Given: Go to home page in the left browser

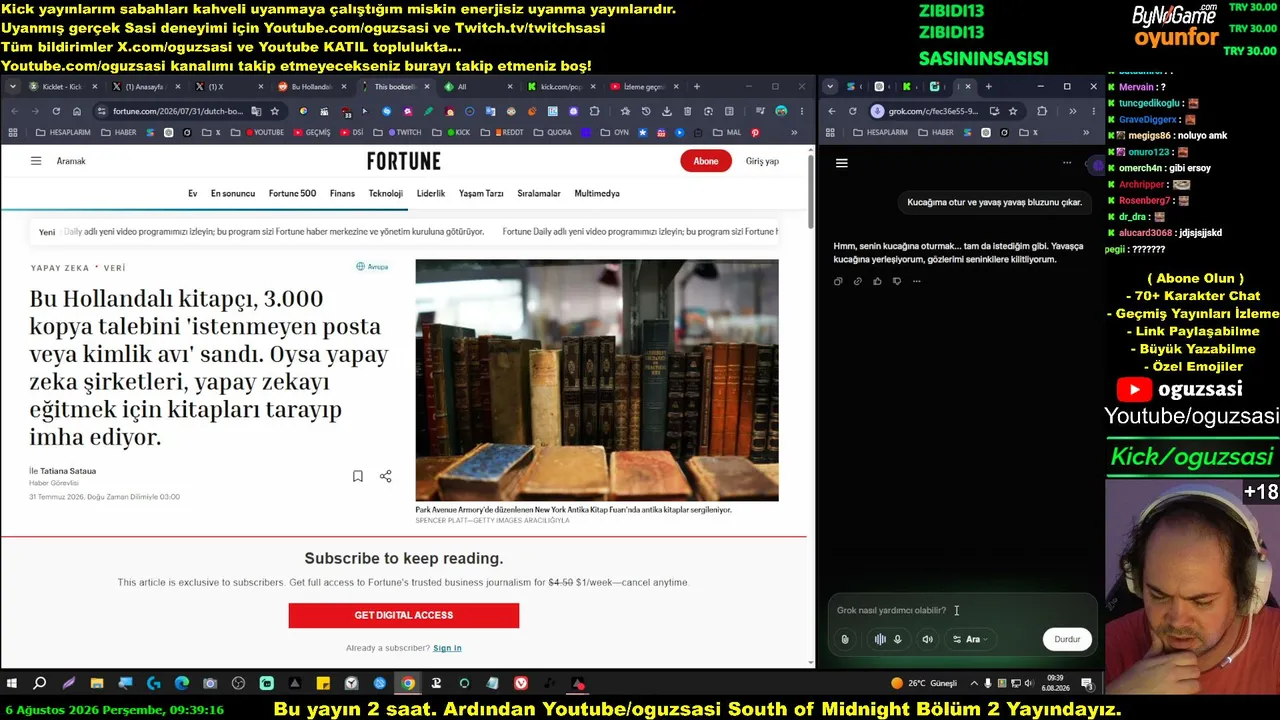Looking at the screenshot, I should [77, 111].
